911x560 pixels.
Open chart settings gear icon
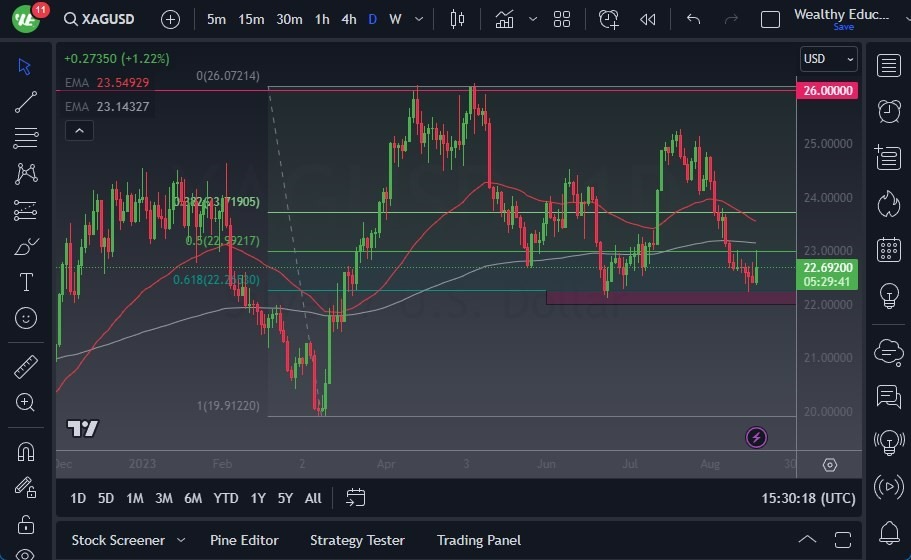click(x=829, y=465)
